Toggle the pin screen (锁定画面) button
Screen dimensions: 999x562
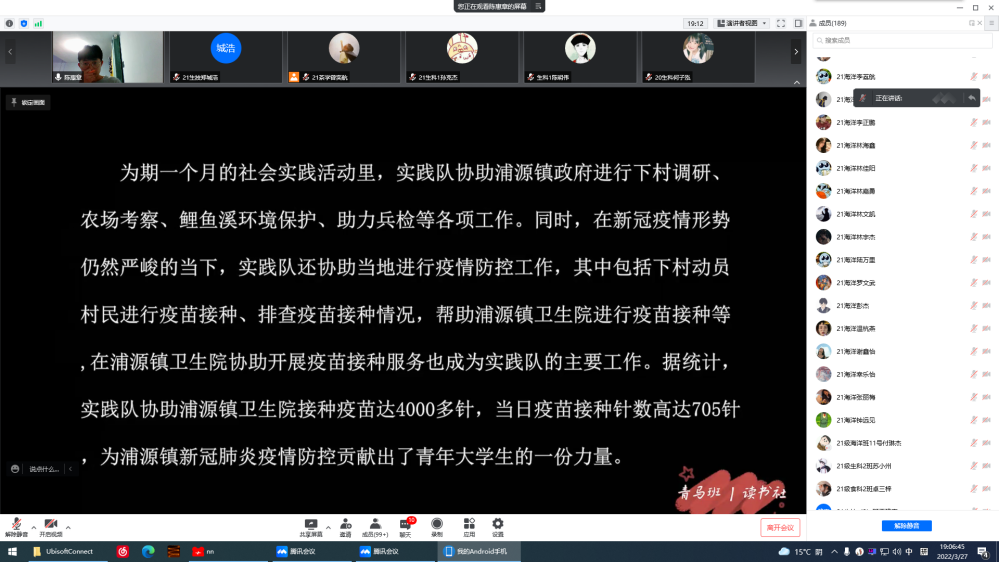(x=28, y=102)
